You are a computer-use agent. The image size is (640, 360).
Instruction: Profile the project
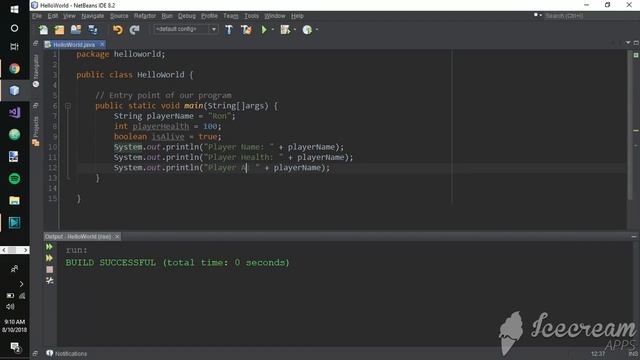(x=307, y=29)
